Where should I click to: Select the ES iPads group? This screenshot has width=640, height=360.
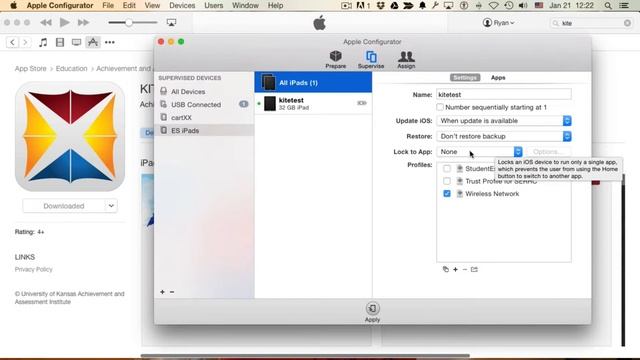click(204, 131)
